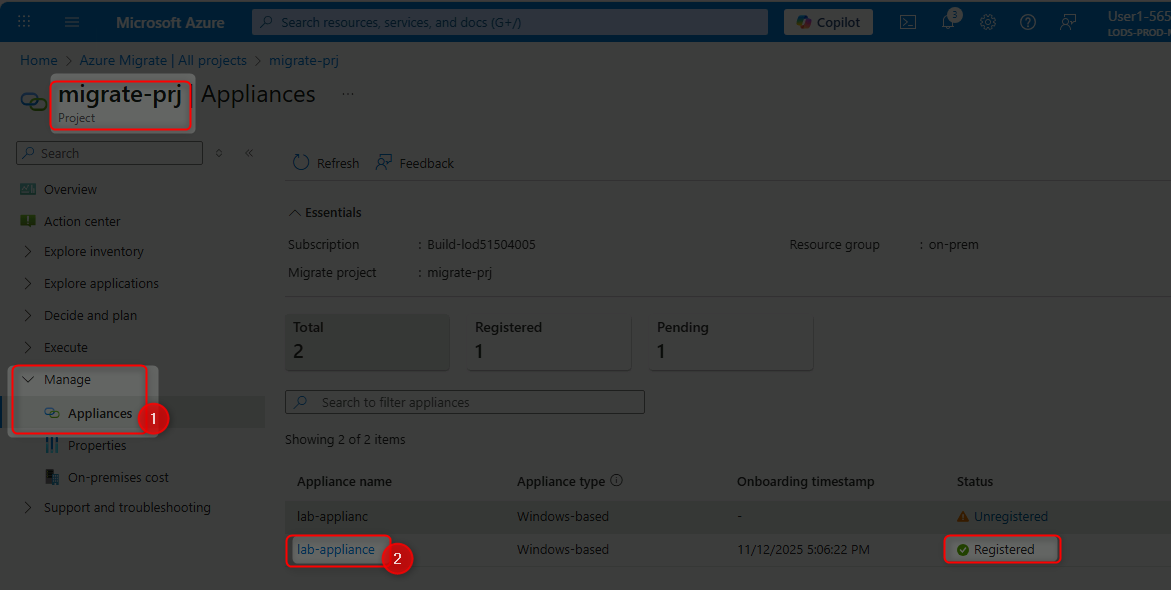Click the Build-lod51504005 subscription value

coord(481,244)
